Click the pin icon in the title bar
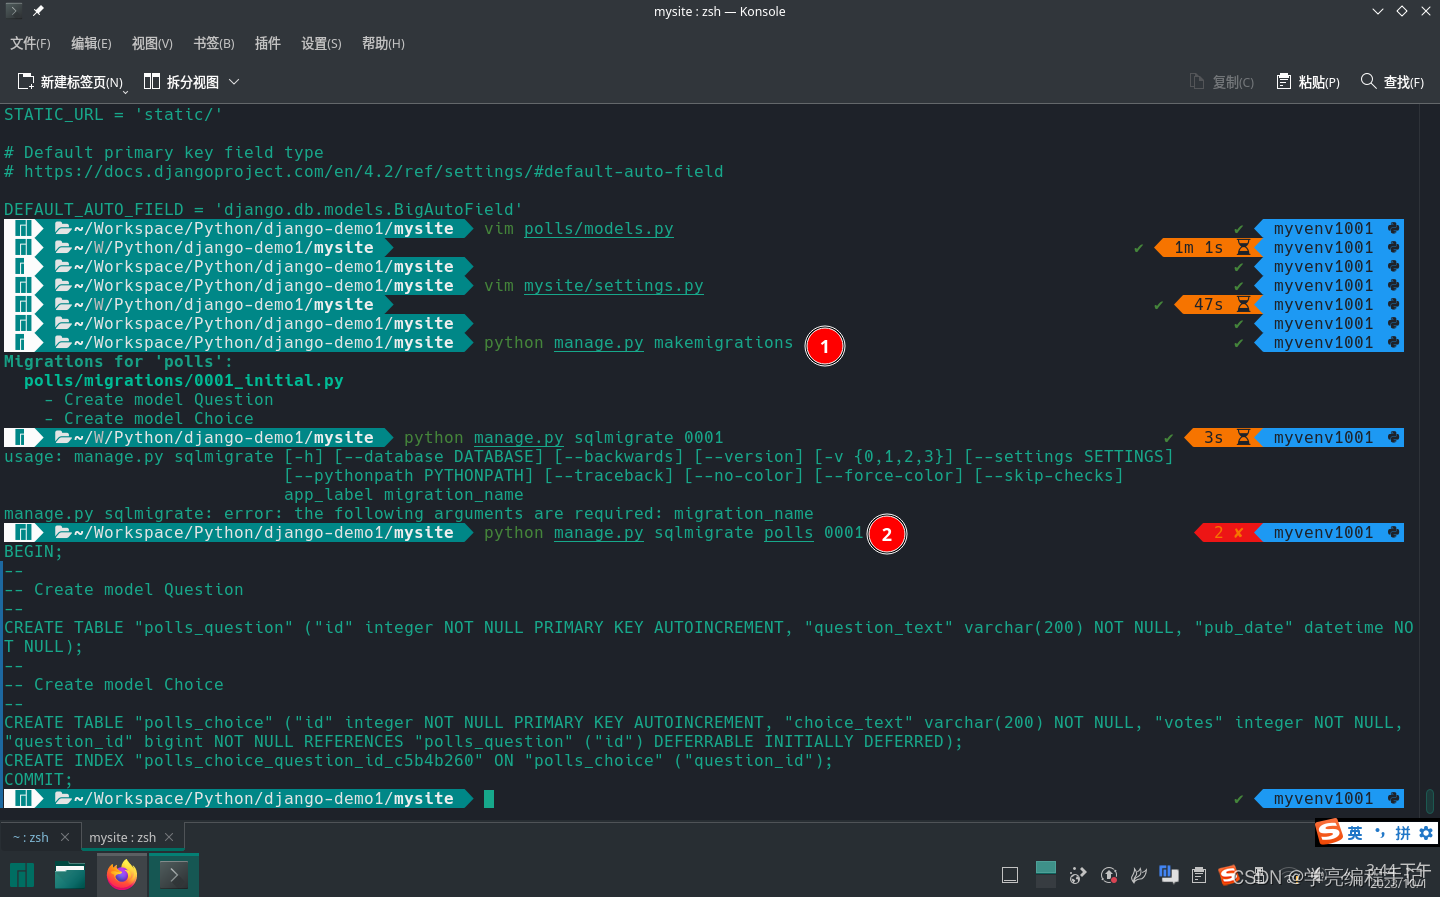This screenshot has width=1440, height=897. (x=38, y=11)
